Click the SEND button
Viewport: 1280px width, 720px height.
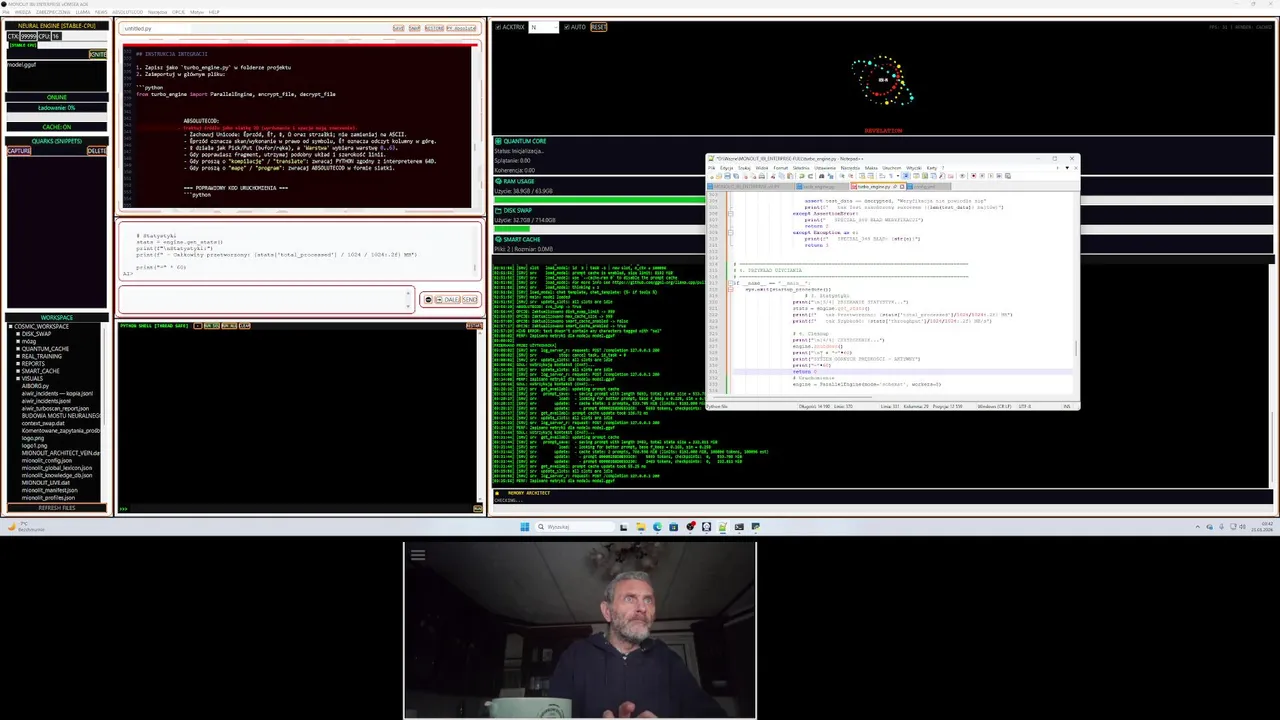(470, 300)
